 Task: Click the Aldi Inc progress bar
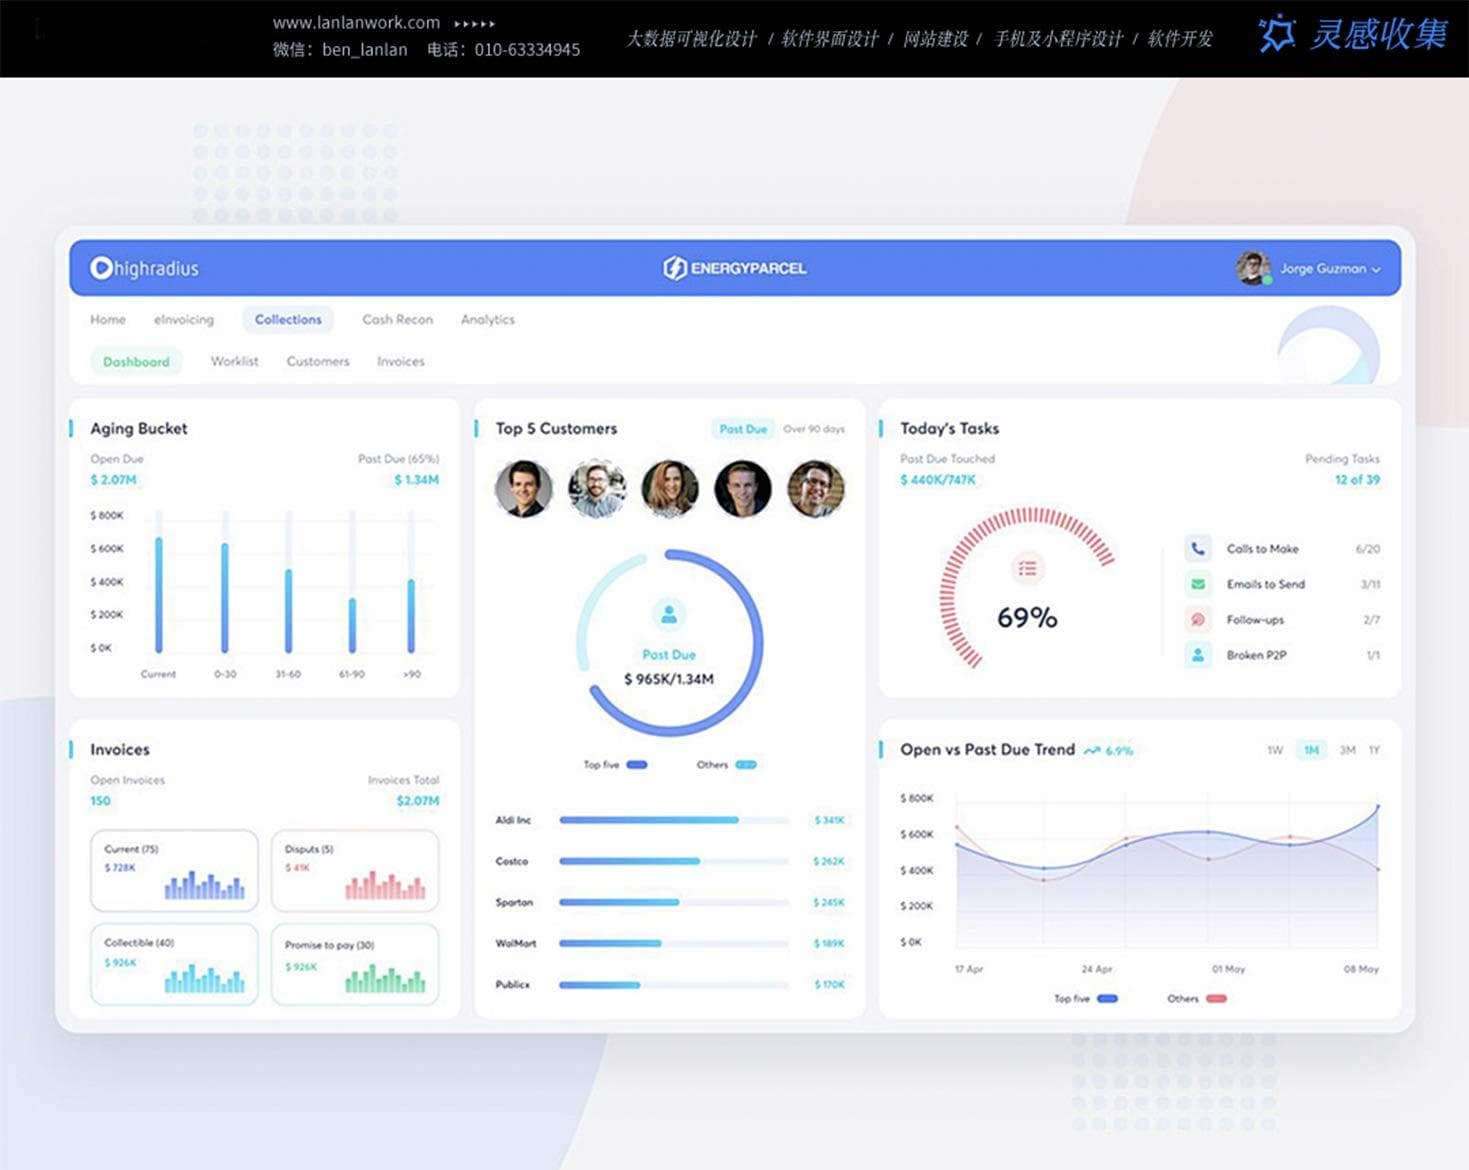click(x=674, y=820)
